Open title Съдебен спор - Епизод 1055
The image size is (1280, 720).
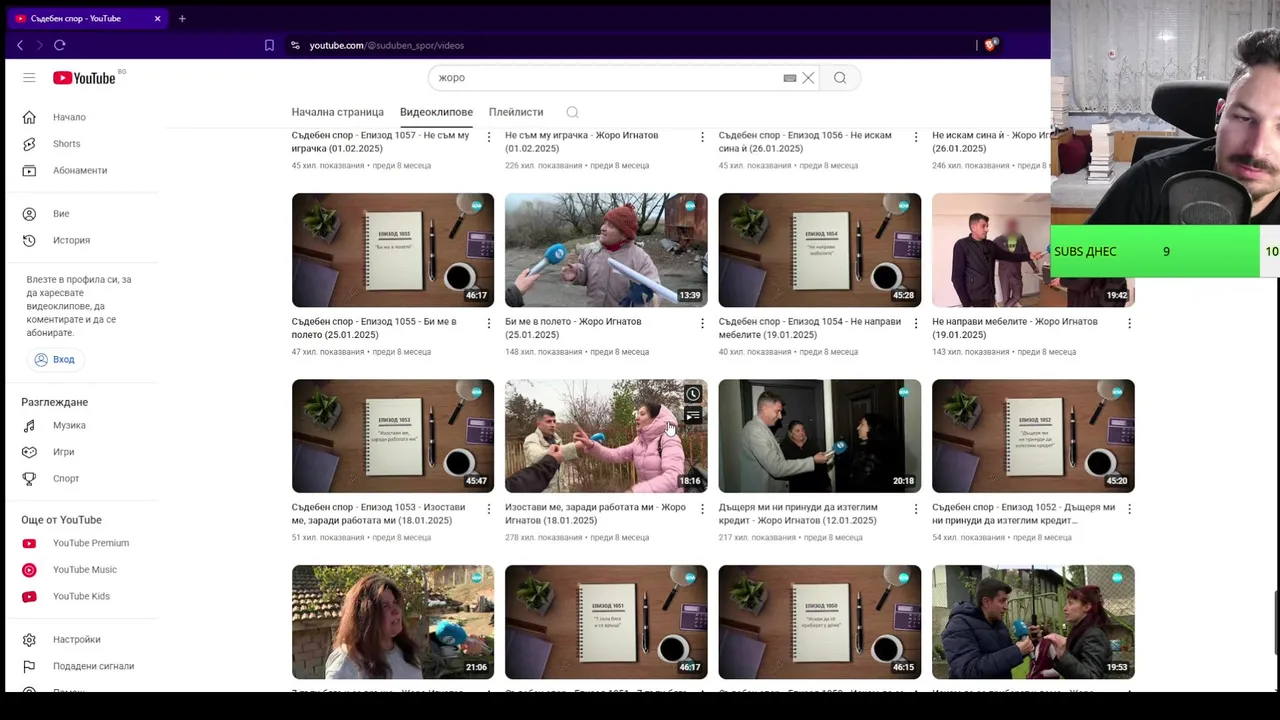tap(374, 328)
